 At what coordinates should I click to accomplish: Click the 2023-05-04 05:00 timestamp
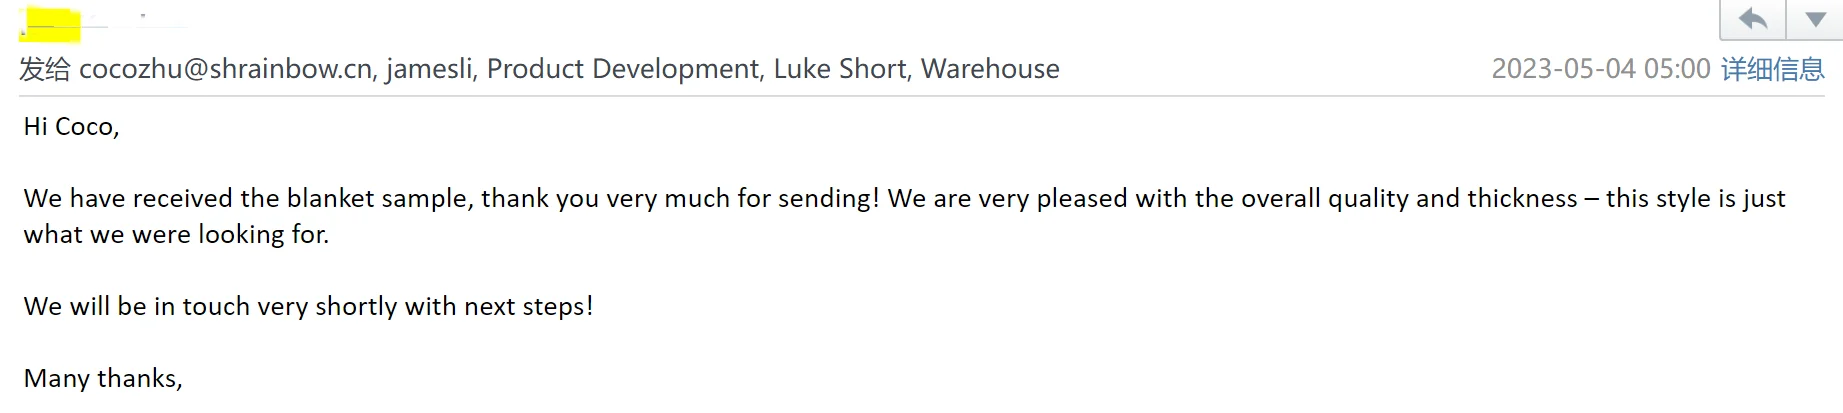[1600, 69]
